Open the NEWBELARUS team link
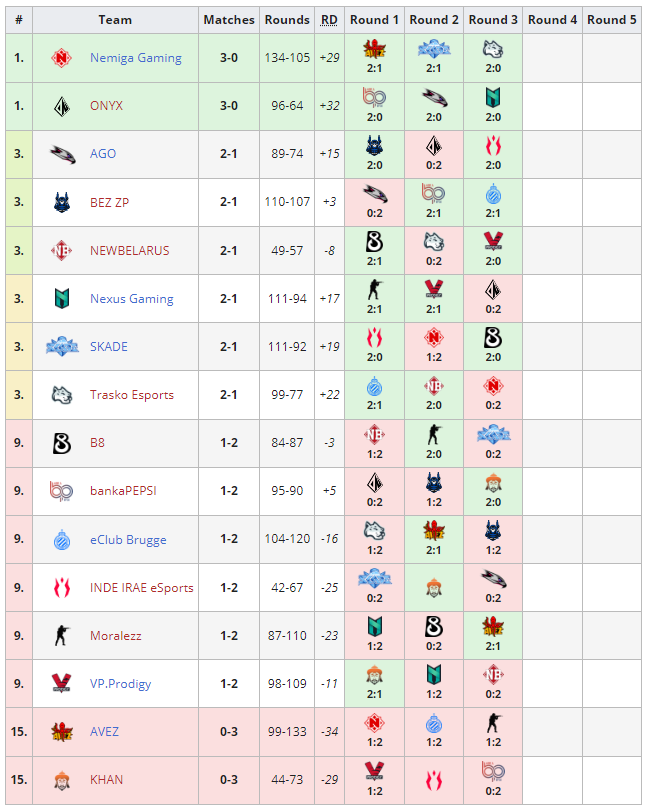650x808 pixels. point(129,250)
